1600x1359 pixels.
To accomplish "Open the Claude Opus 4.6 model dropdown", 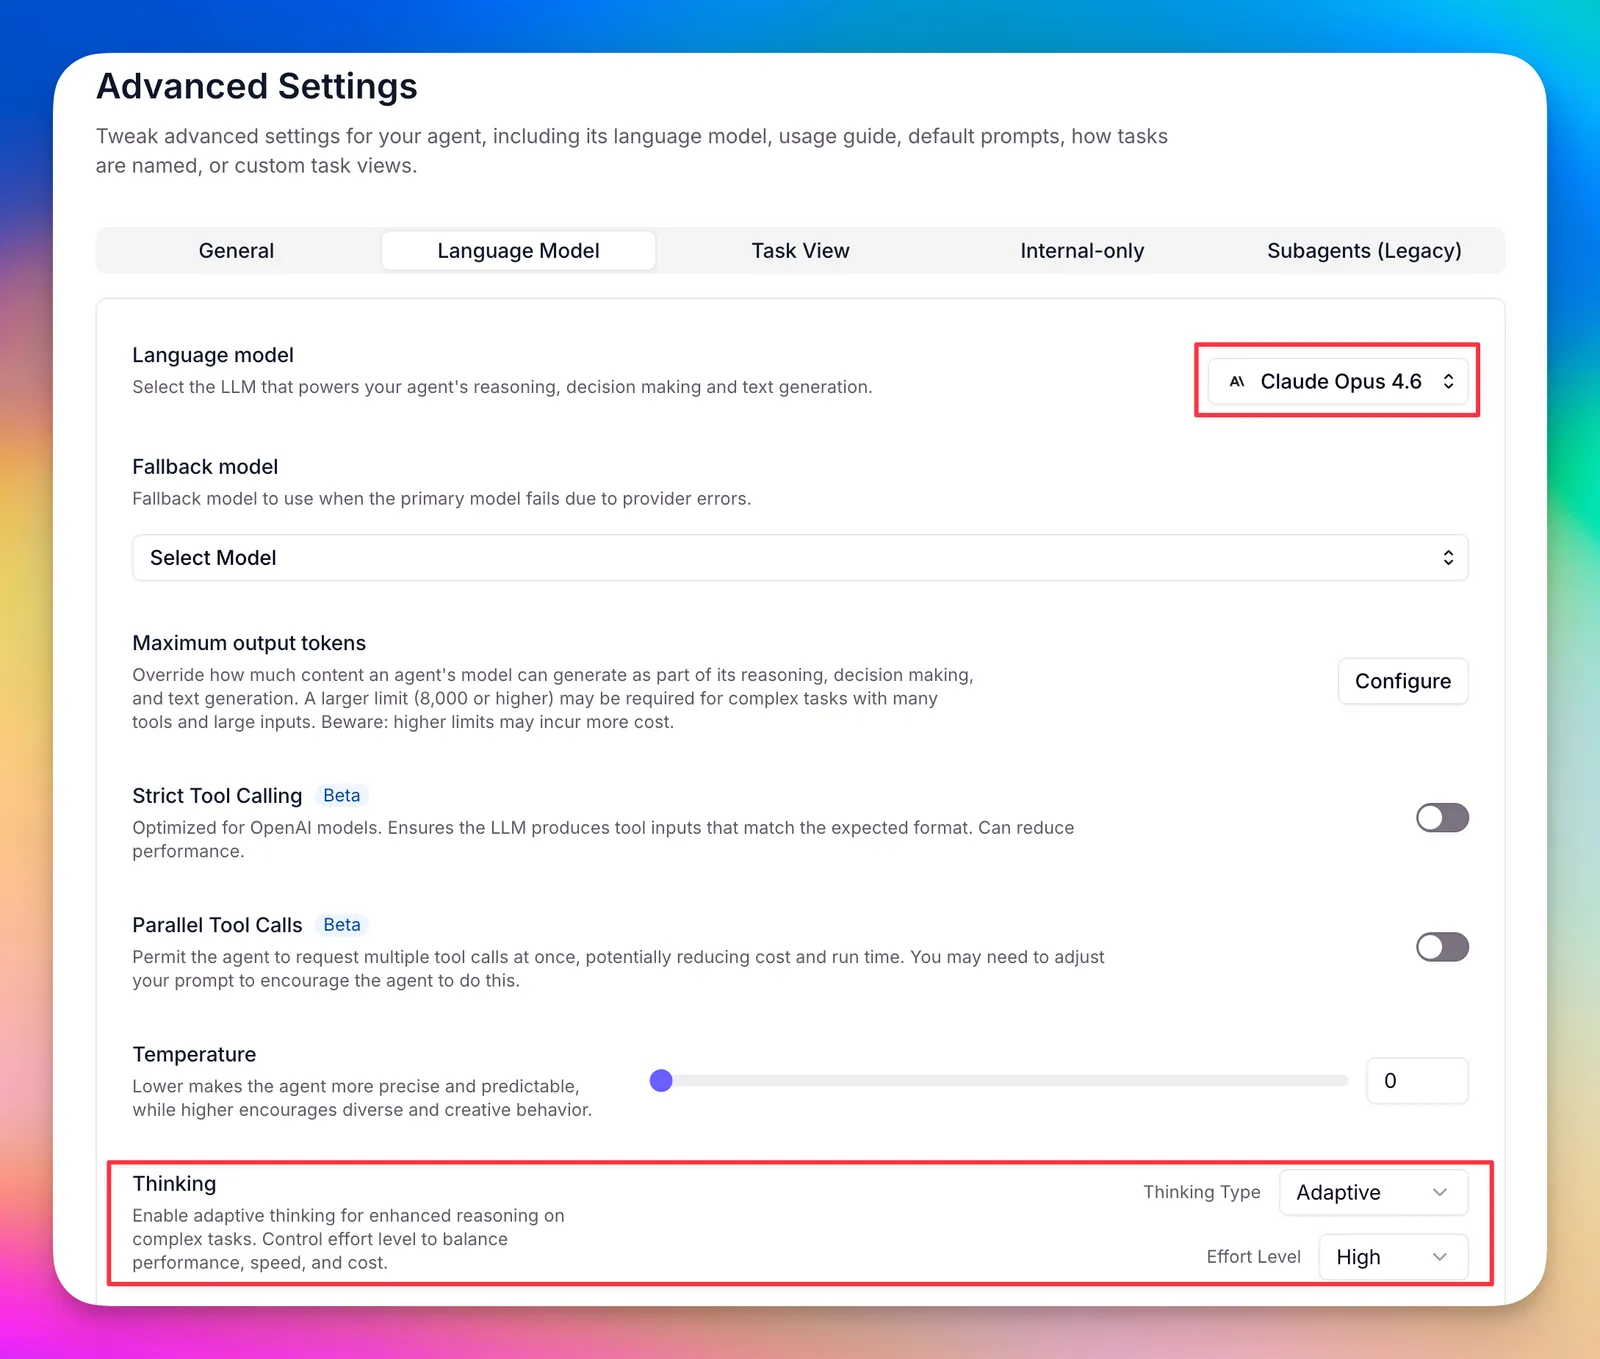I will pos(1338,381).
